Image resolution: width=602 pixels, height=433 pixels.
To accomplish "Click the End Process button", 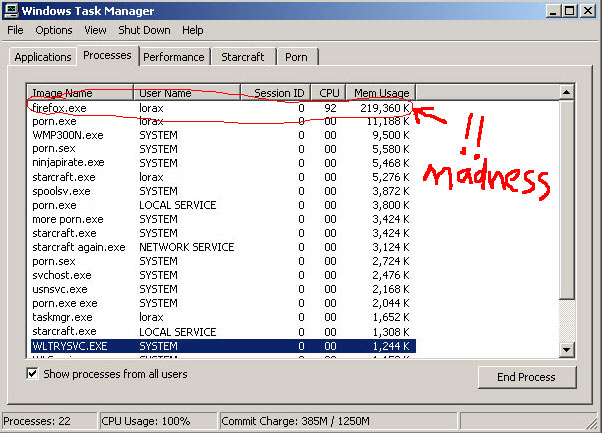I will 527,377.
